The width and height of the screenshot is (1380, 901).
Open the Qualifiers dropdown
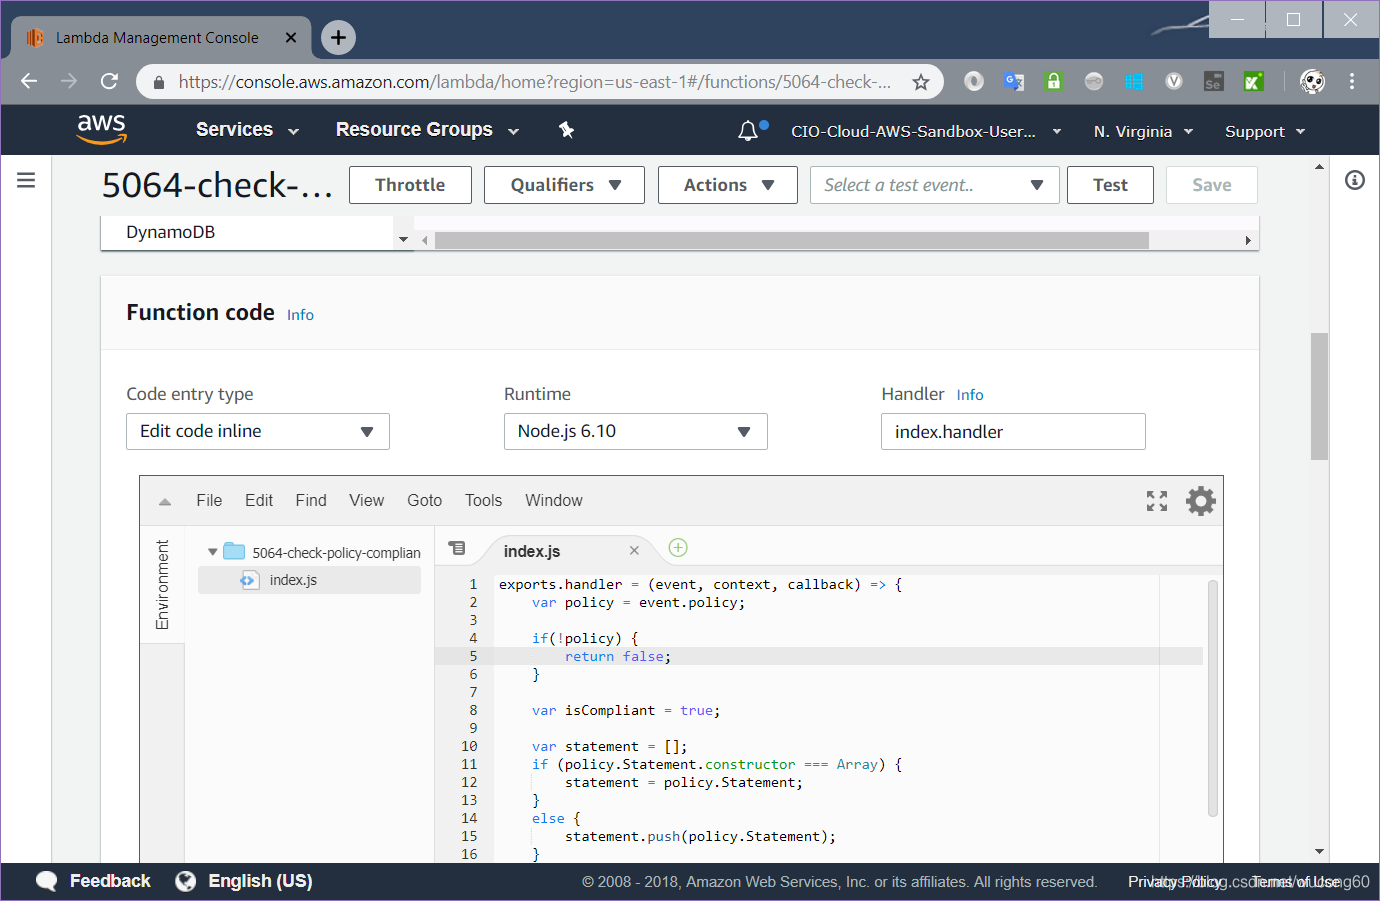coord(564,185)
